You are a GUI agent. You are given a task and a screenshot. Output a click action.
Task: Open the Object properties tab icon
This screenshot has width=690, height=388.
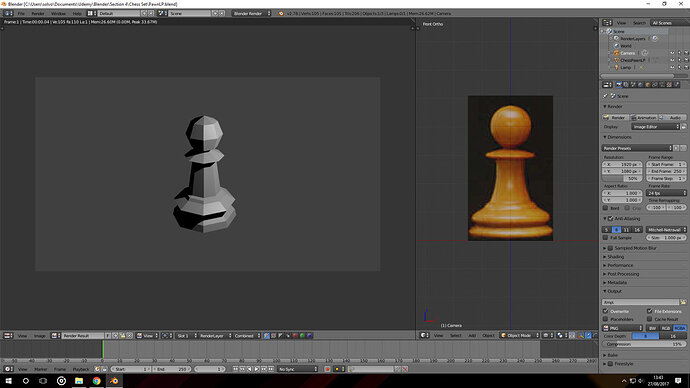click(x=647, y=84)
